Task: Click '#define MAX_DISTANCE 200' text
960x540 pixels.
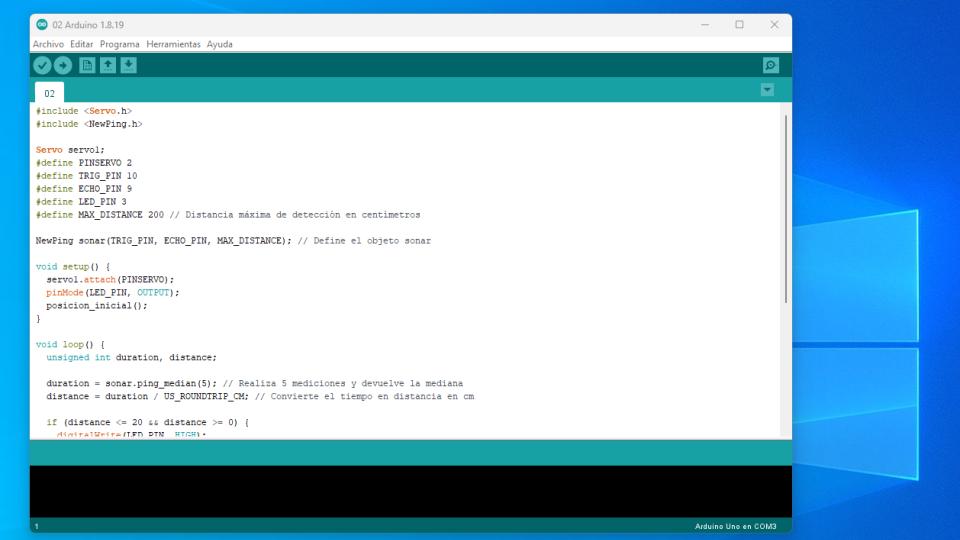Action: click(x=100, y=215)
